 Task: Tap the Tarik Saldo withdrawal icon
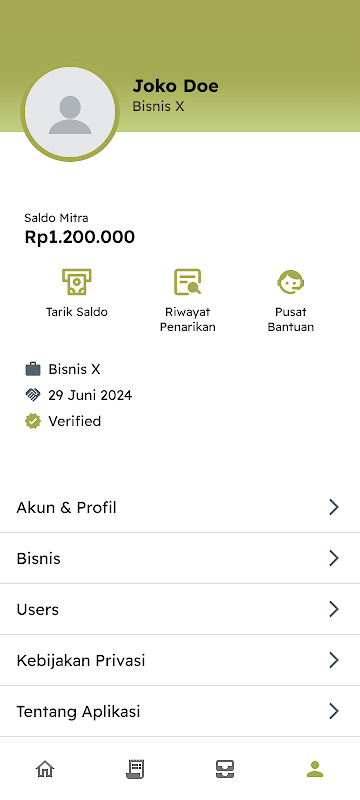(x=77, y=282)
